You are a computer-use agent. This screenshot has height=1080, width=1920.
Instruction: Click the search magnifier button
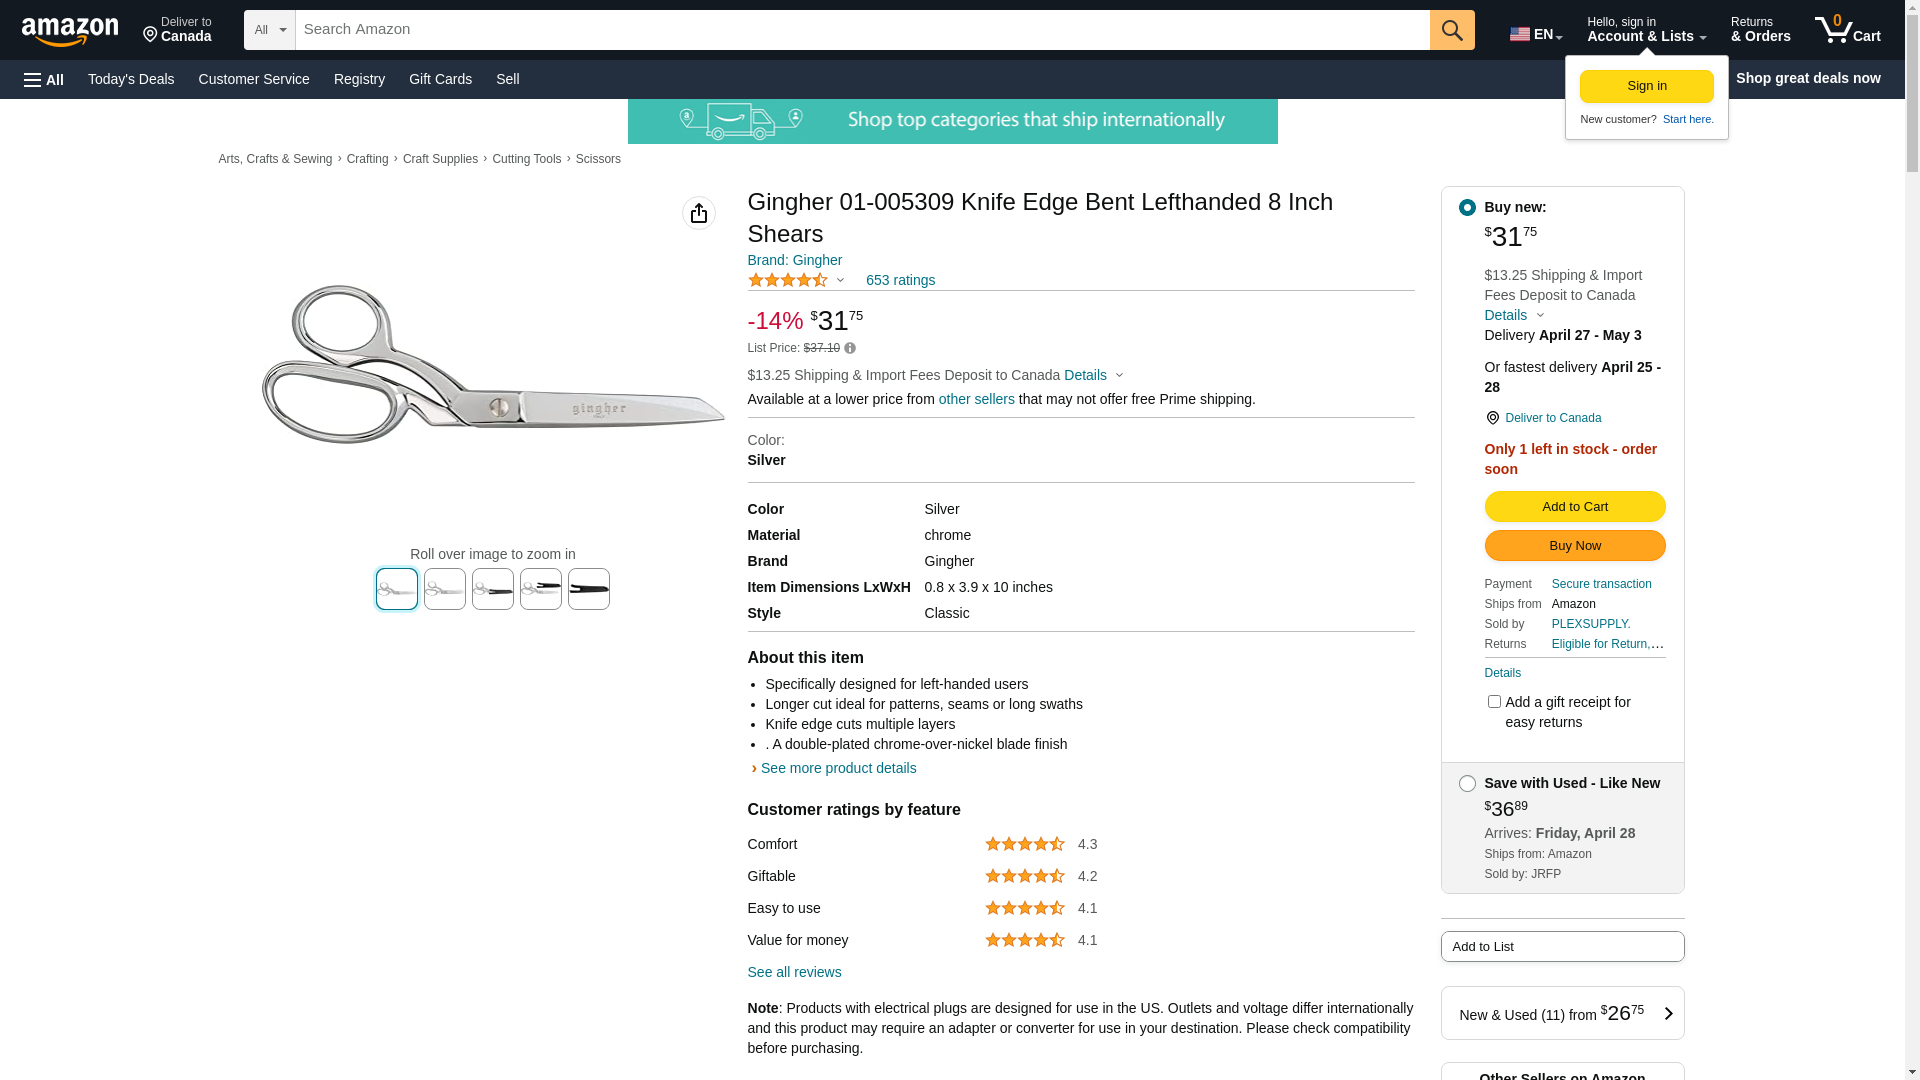tap(1451, 30)
